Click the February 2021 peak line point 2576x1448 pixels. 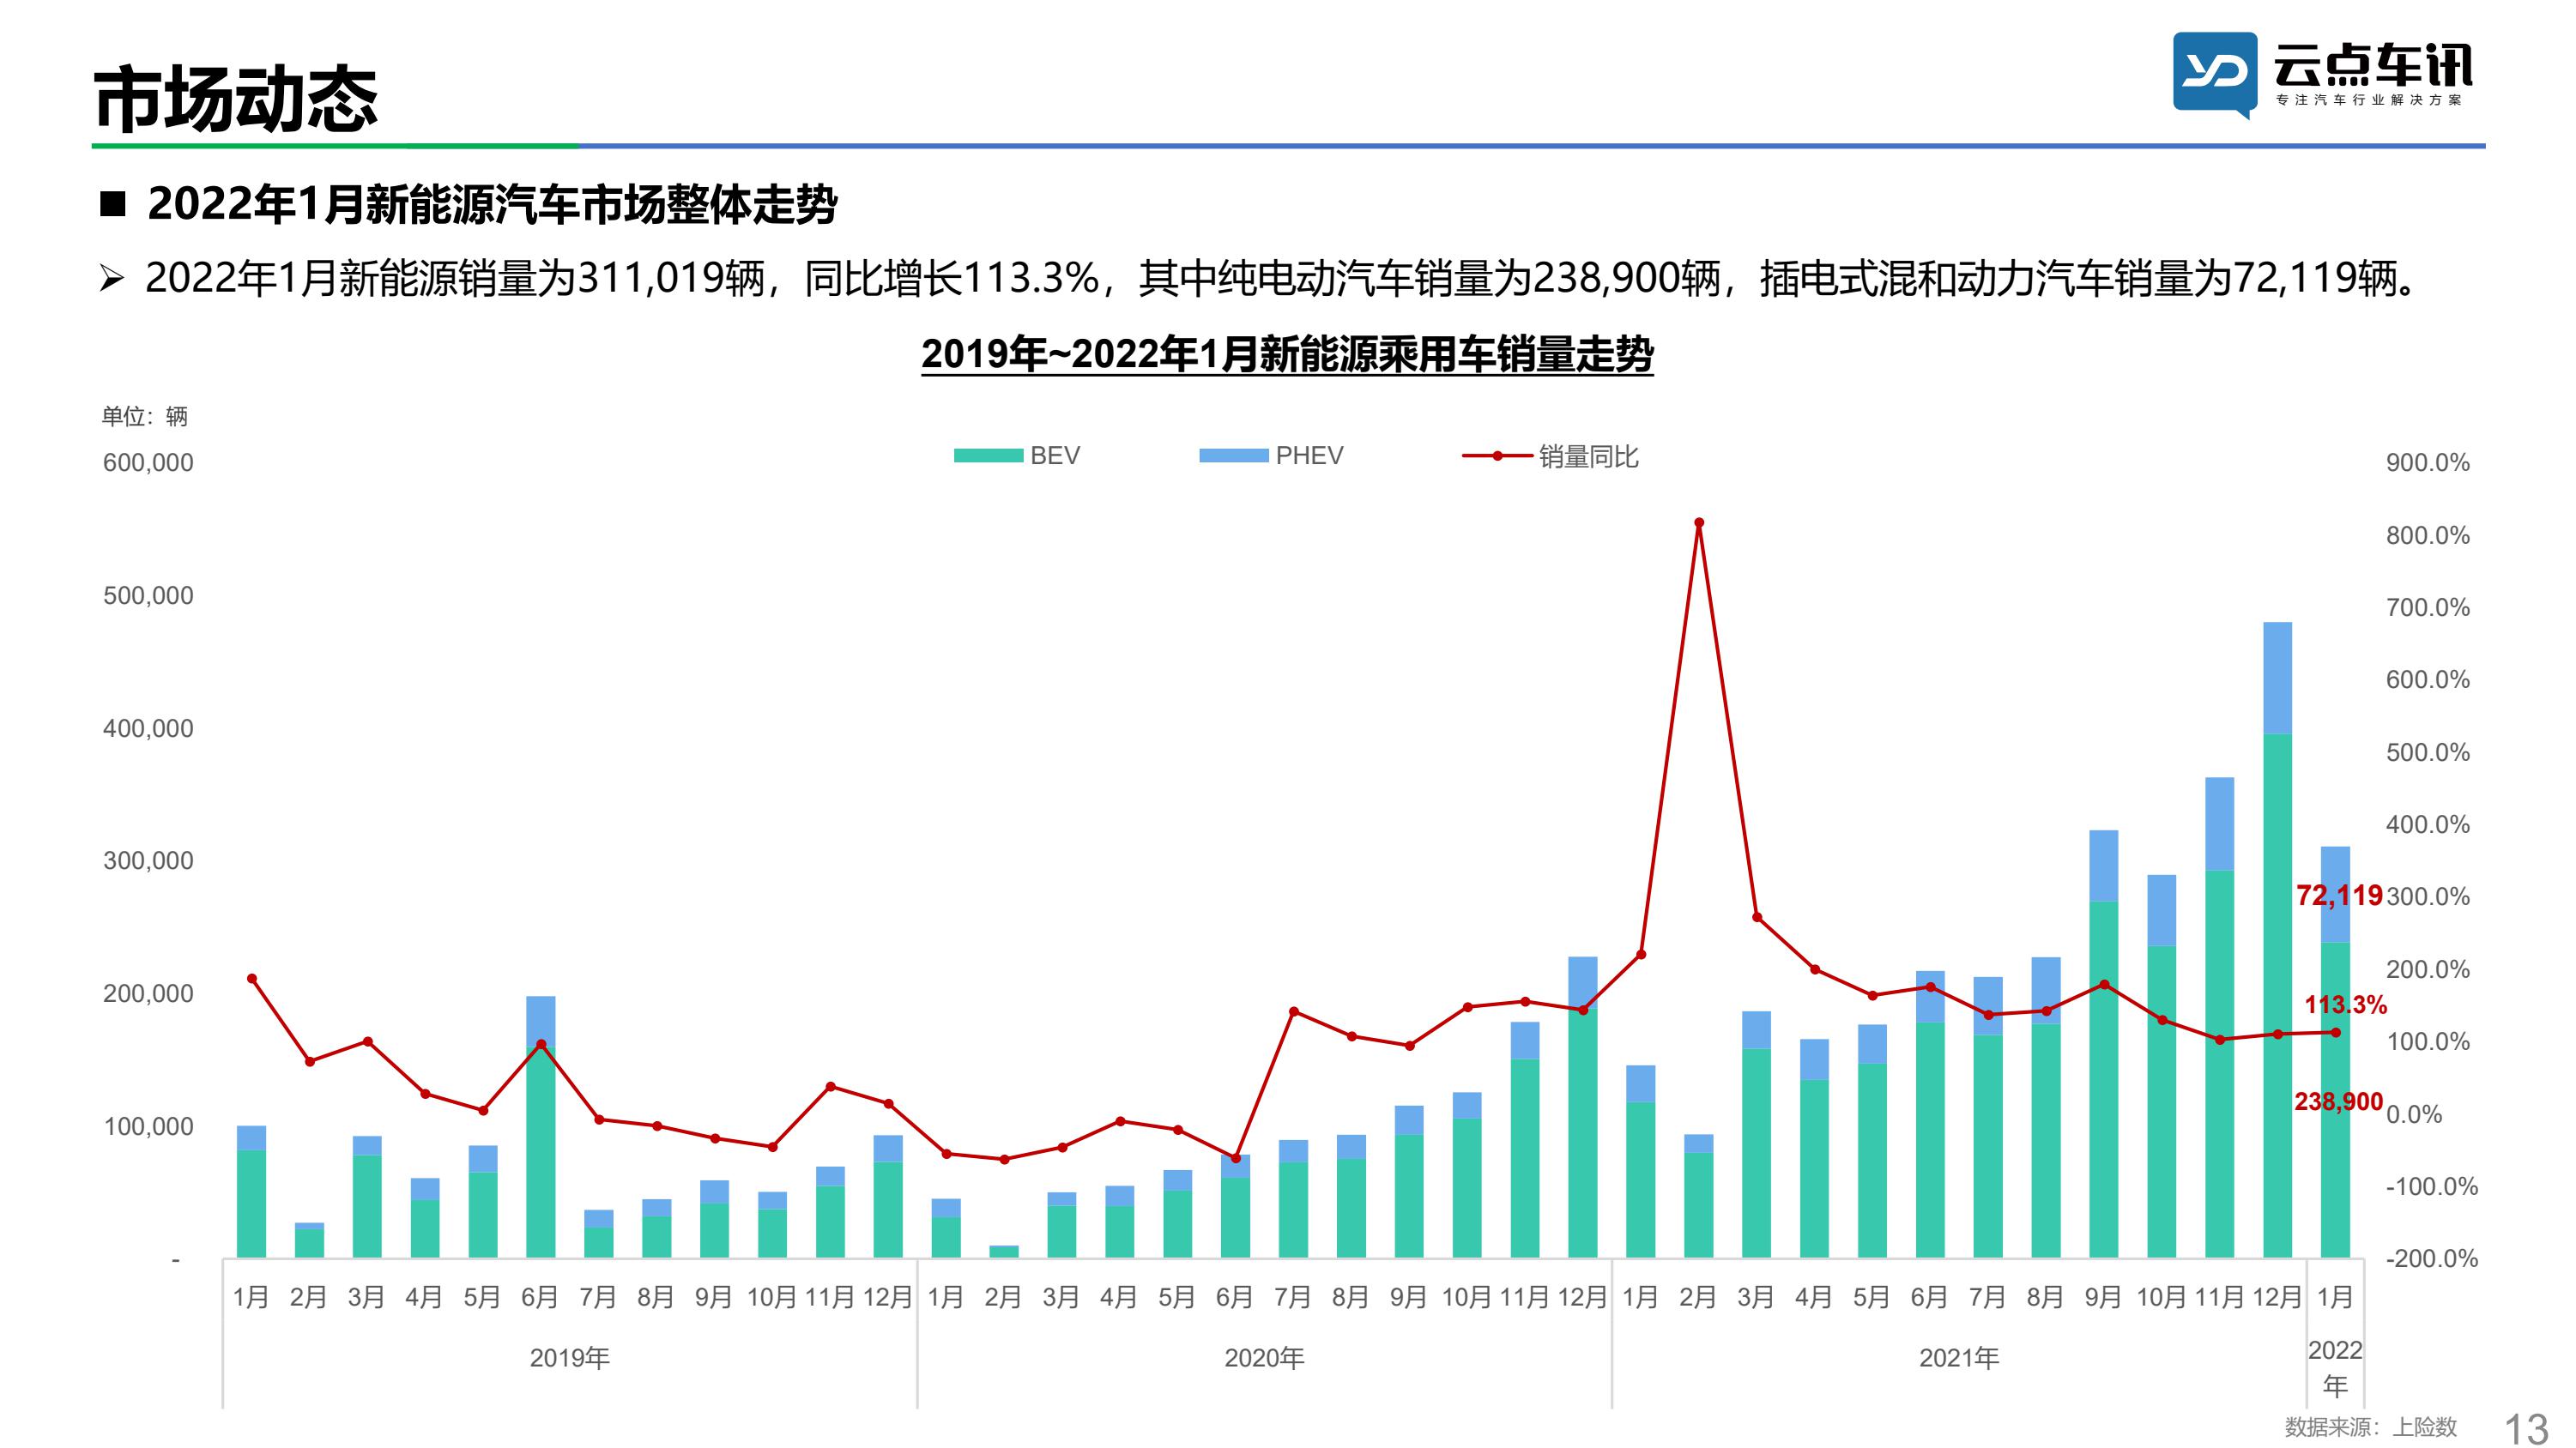tap(1699, 522)
